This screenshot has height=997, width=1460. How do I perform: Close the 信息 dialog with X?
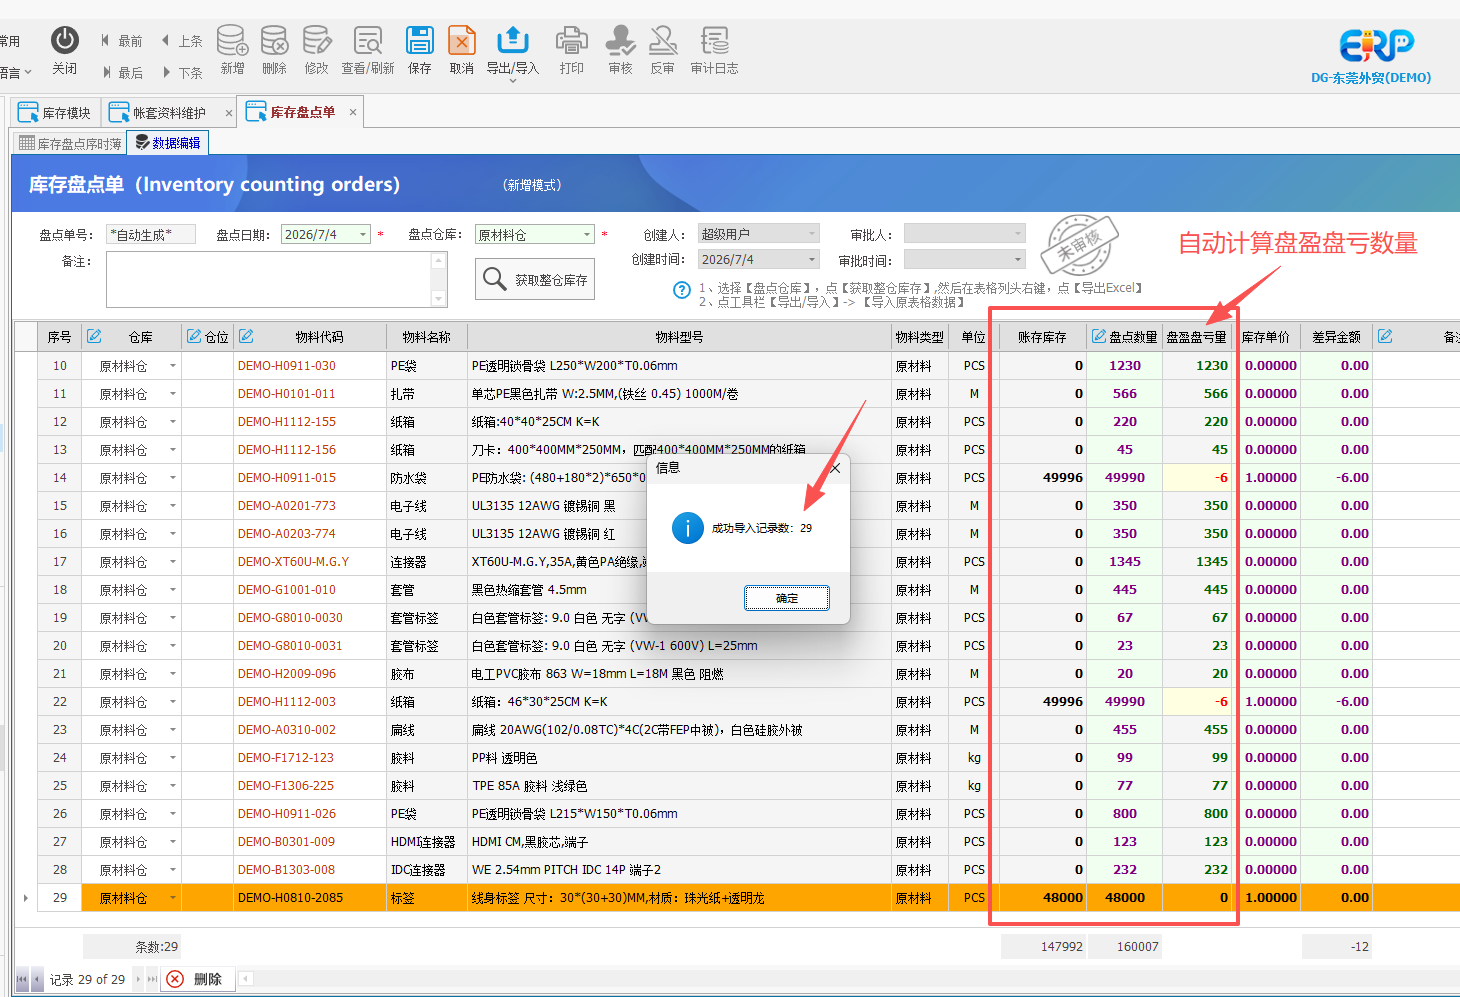836,468
